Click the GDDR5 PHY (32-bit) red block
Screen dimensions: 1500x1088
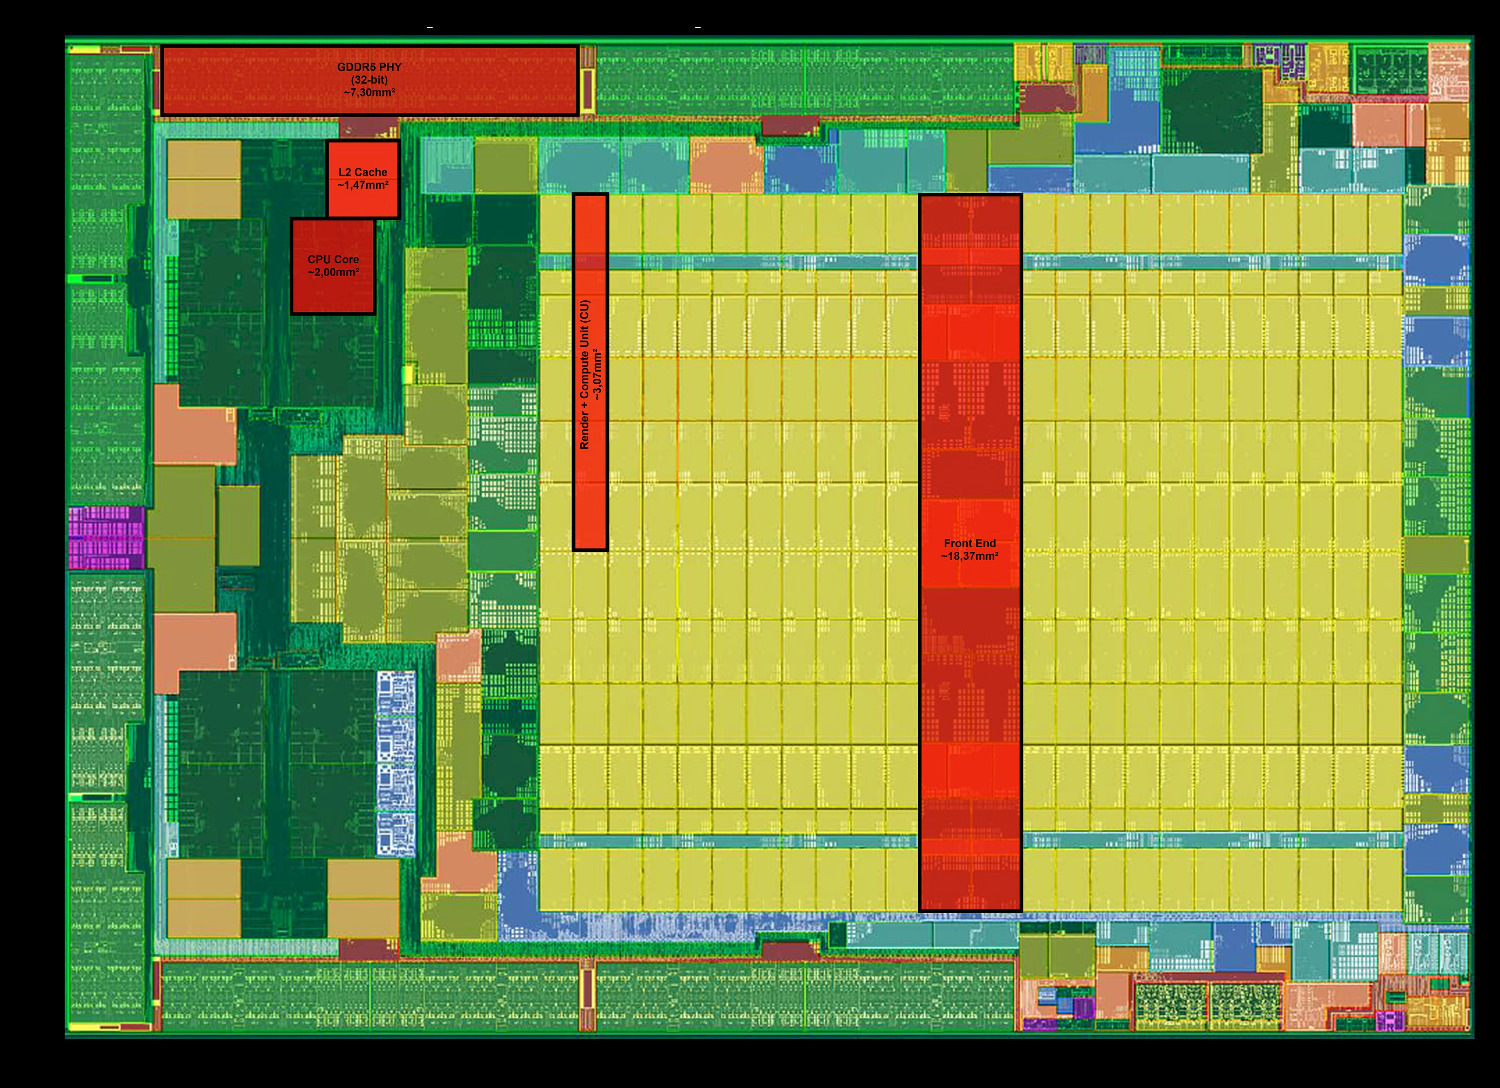click(369, 80)
